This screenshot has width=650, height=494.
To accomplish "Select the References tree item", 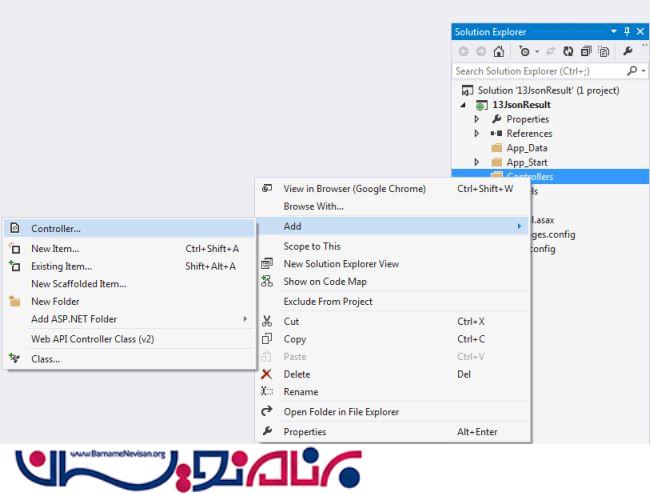I will (529, 133).
